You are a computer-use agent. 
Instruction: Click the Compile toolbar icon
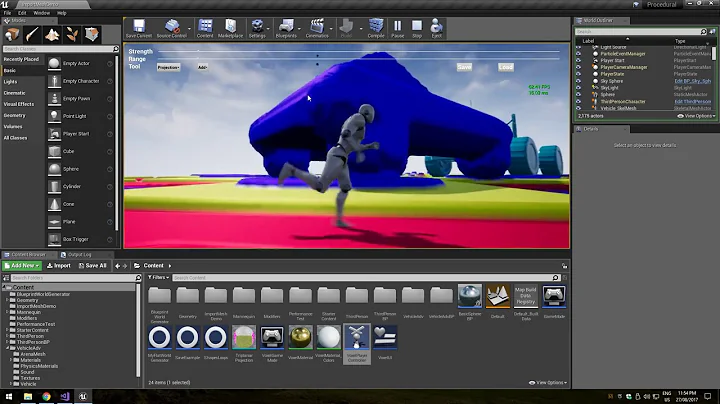point(376,28)
